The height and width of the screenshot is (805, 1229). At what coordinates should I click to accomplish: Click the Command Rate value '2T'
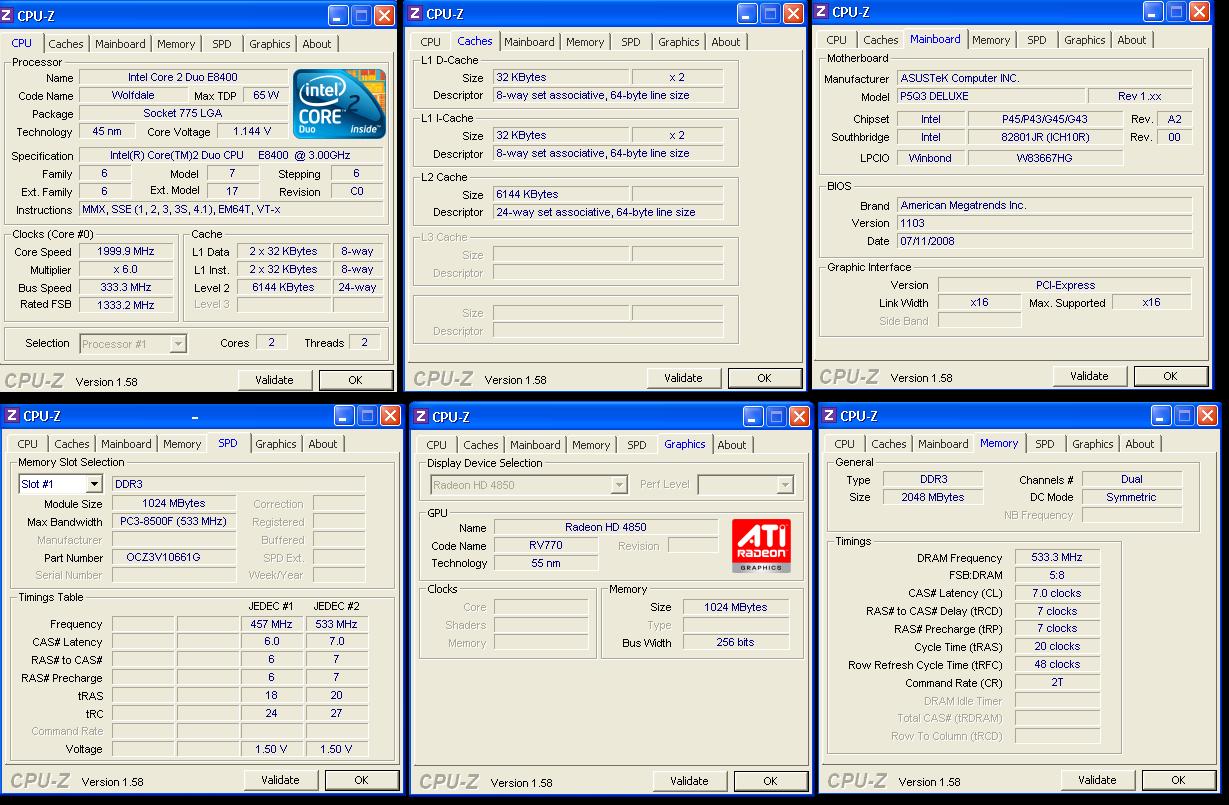(x=1057, y=683)
